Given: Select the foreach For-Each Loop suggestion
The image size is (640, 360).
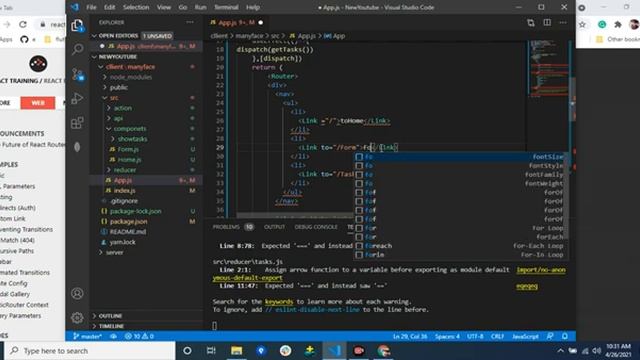Looking at the screenshot, I should [x=460, y=246].
